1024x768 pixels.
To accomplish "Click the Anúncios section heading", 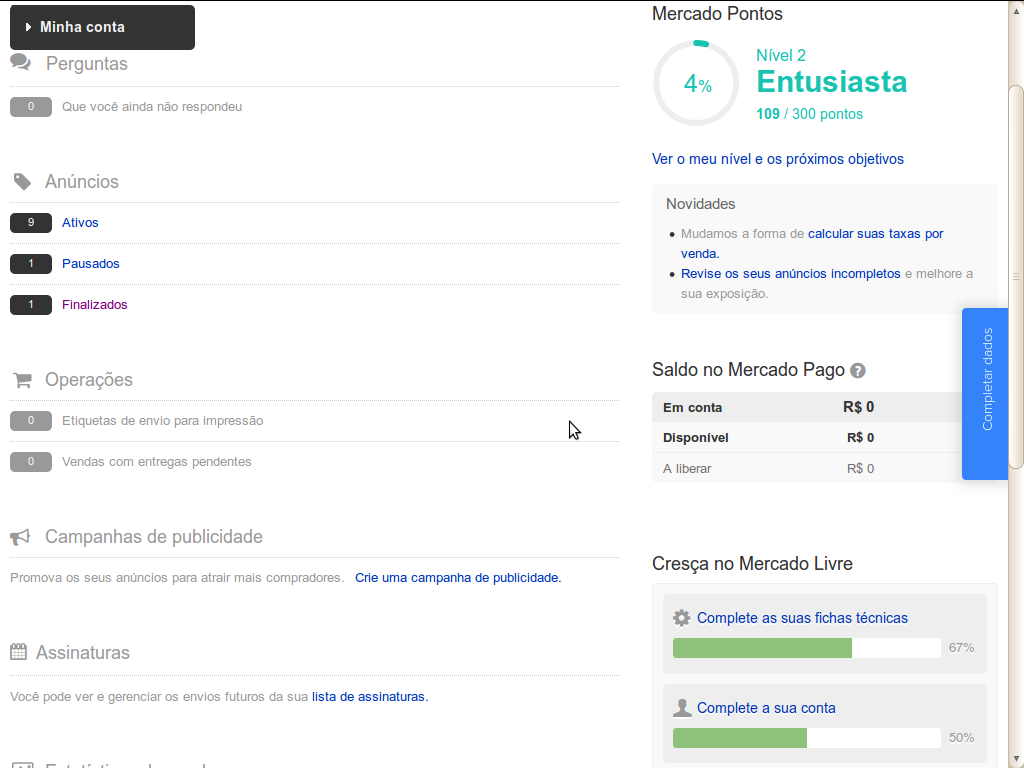I will [82, 182].
